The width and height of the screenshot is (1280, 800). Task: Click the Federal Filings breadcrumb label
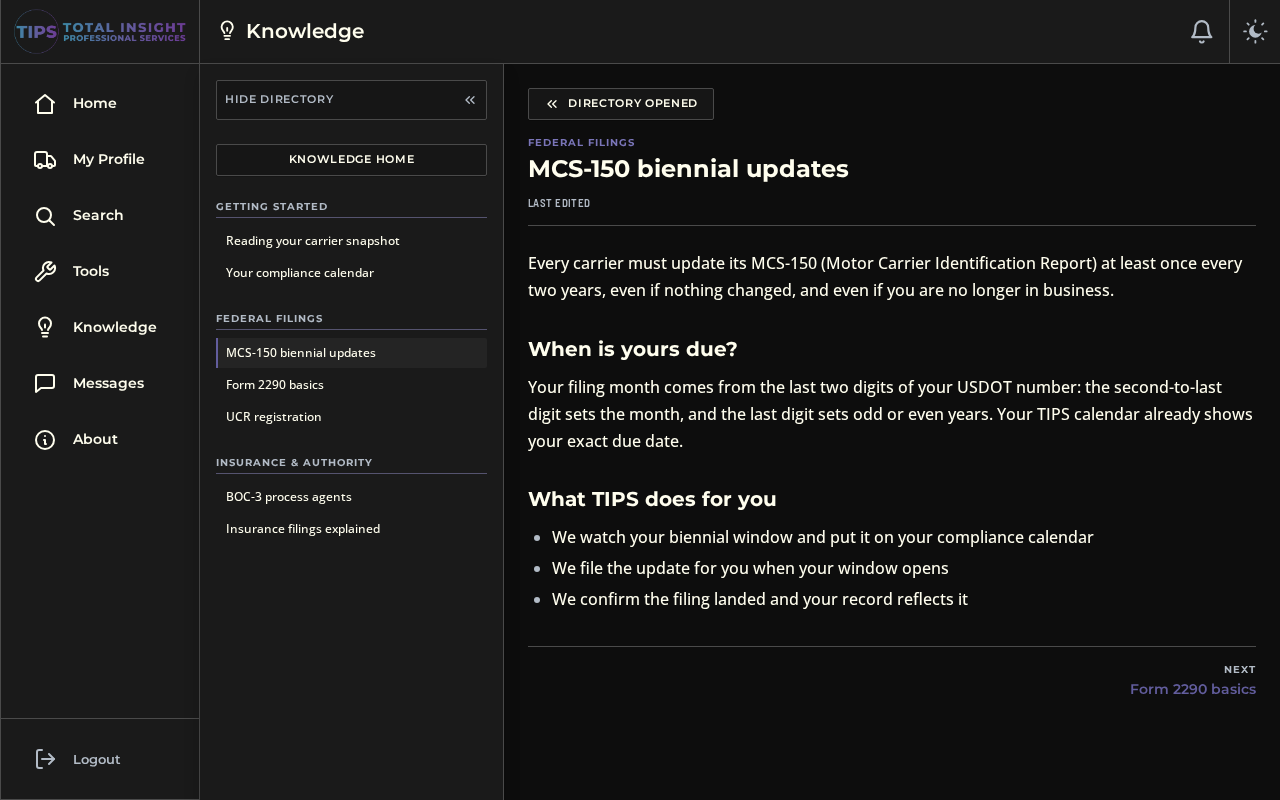pyautogui.click(x=581, y=143)
